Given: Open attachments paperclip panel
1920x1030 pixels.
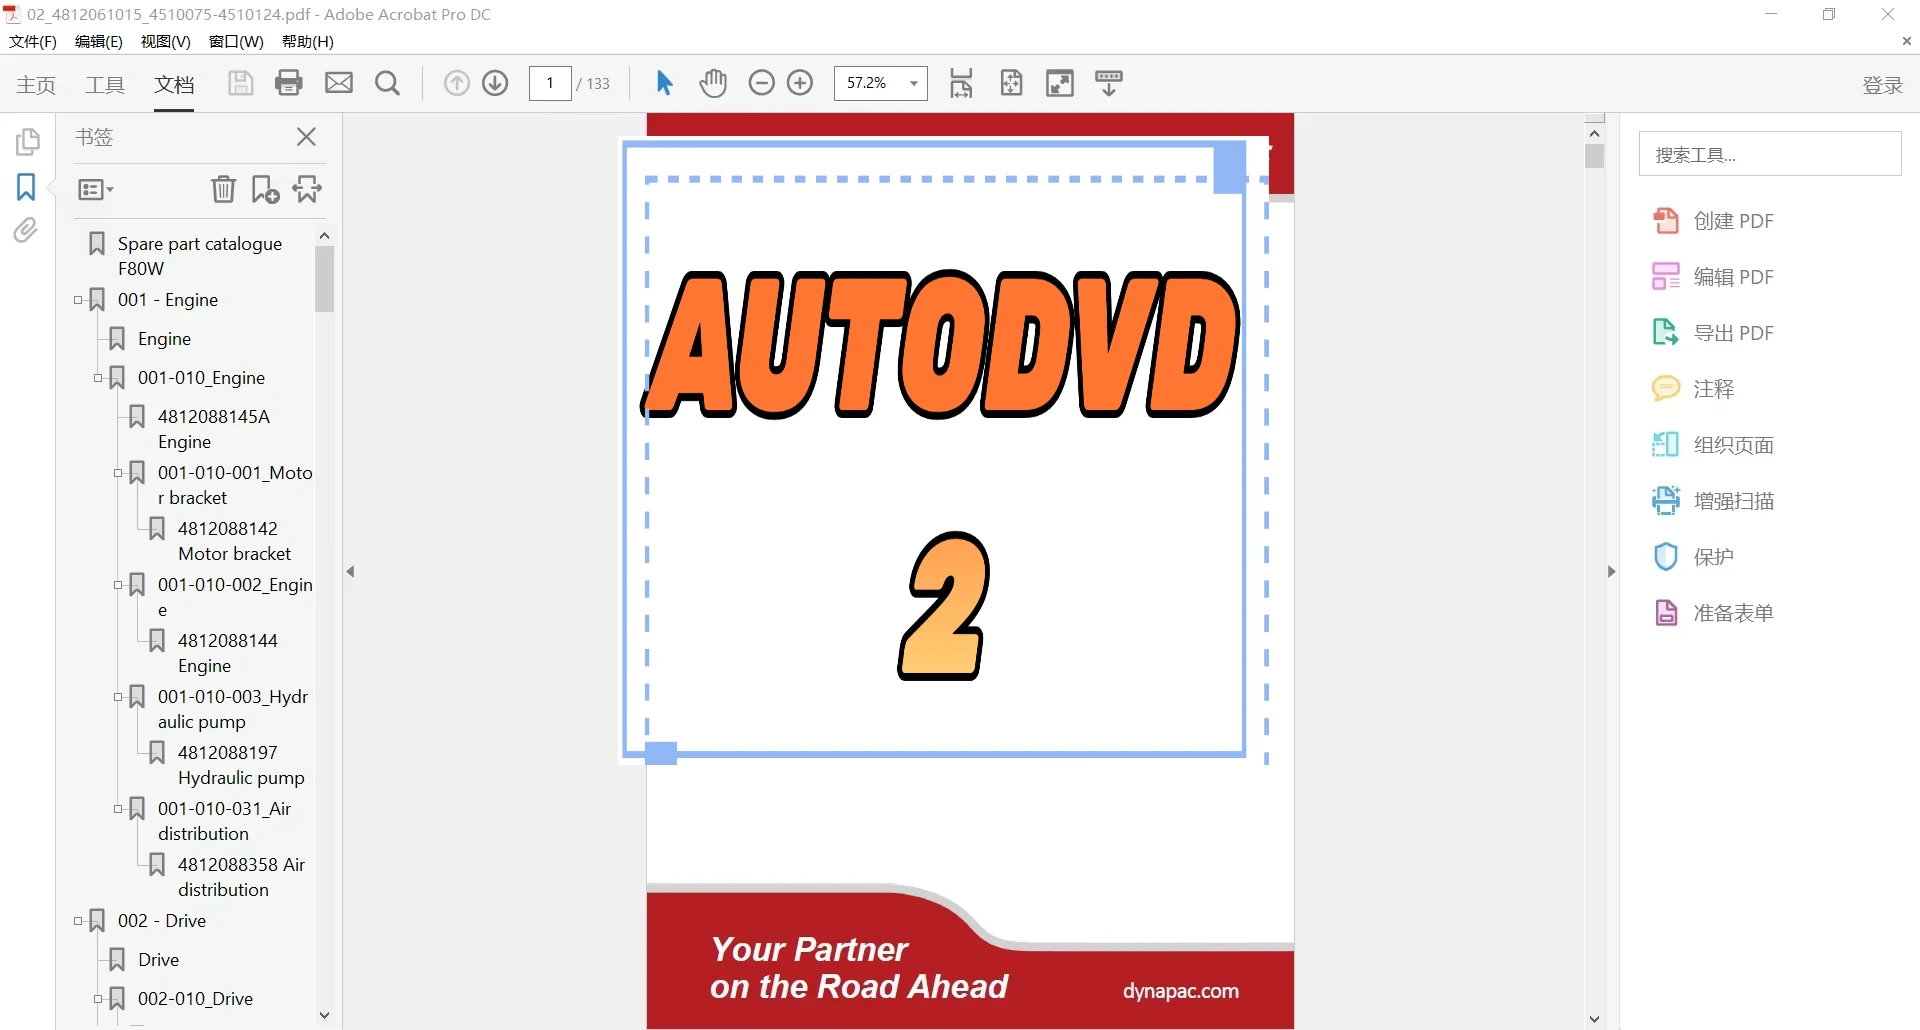Looking at the screenshot, I should 26,231.
